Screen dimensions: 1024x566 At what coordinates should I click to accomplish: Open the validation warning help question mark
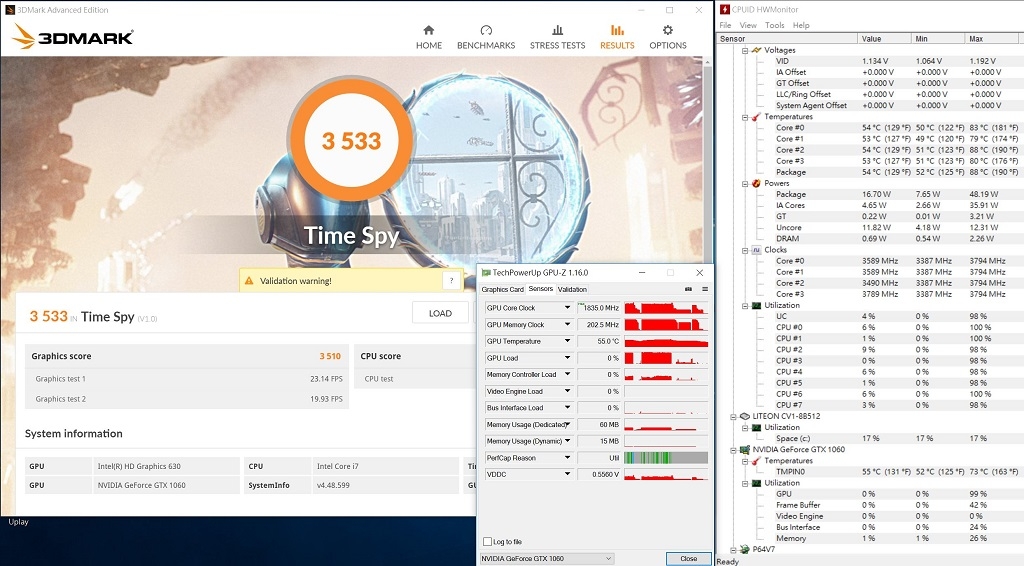pyautogui.click(x=451, y=281)
